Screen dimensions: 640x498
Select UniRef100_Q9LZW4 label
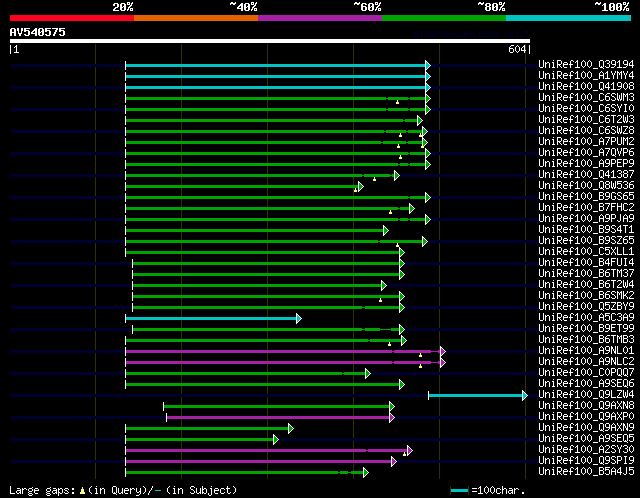tap(586, 395)
